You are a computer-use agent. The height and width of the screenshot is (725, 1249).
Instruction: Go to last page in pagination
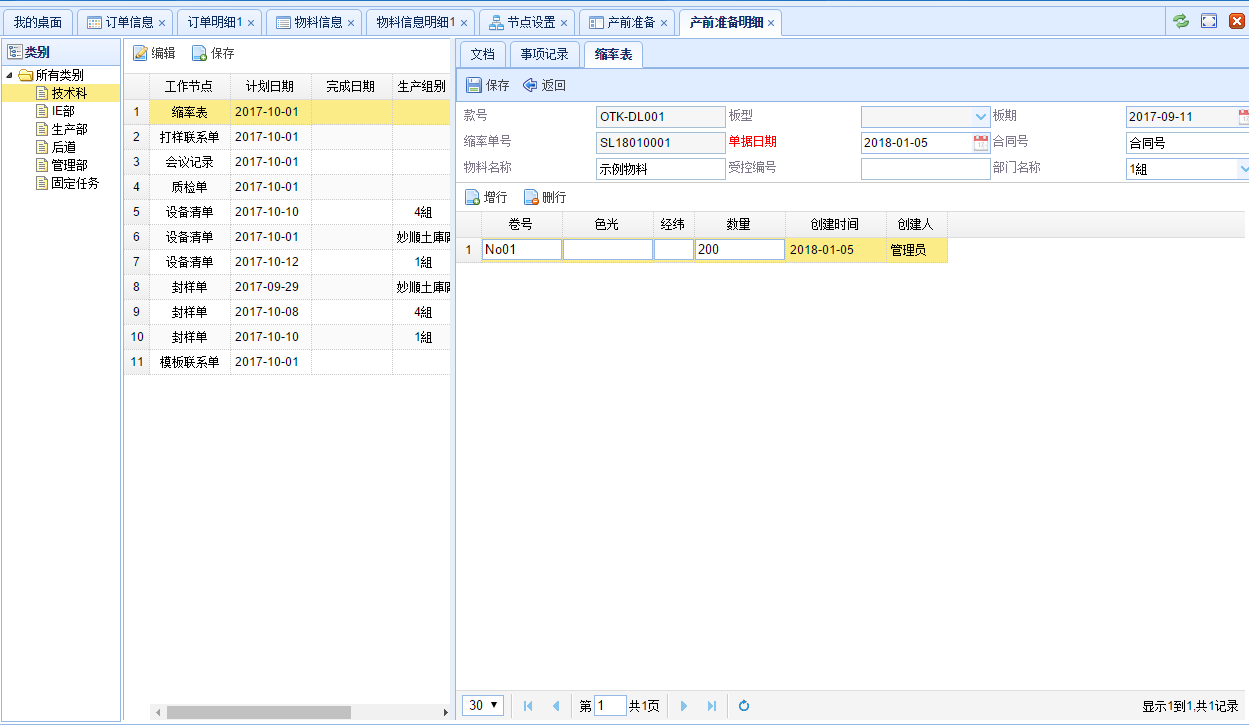pos(711,706)
